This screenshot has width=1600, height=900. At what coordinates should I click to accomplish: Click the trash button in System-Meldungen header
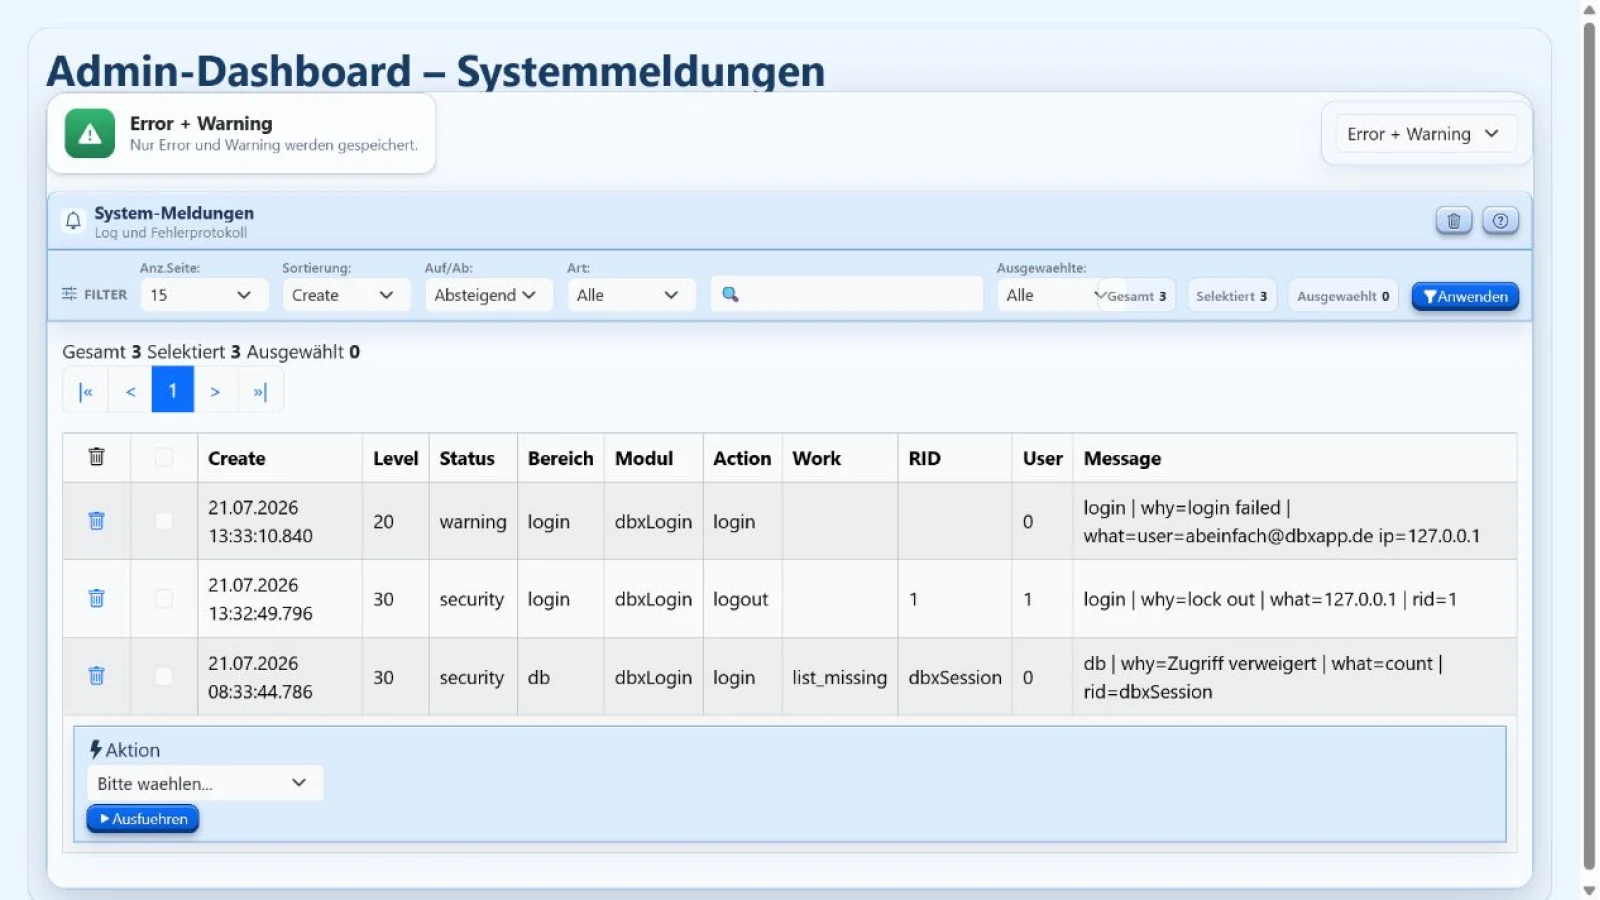[x=1454, y=221]
